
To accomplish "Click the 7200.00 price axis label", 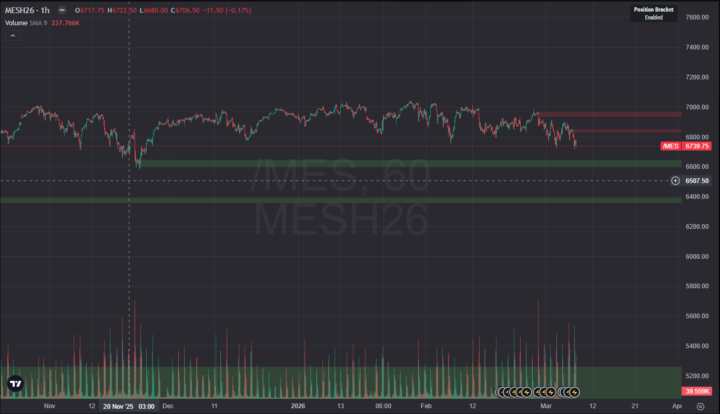I will tap(697, 77).
